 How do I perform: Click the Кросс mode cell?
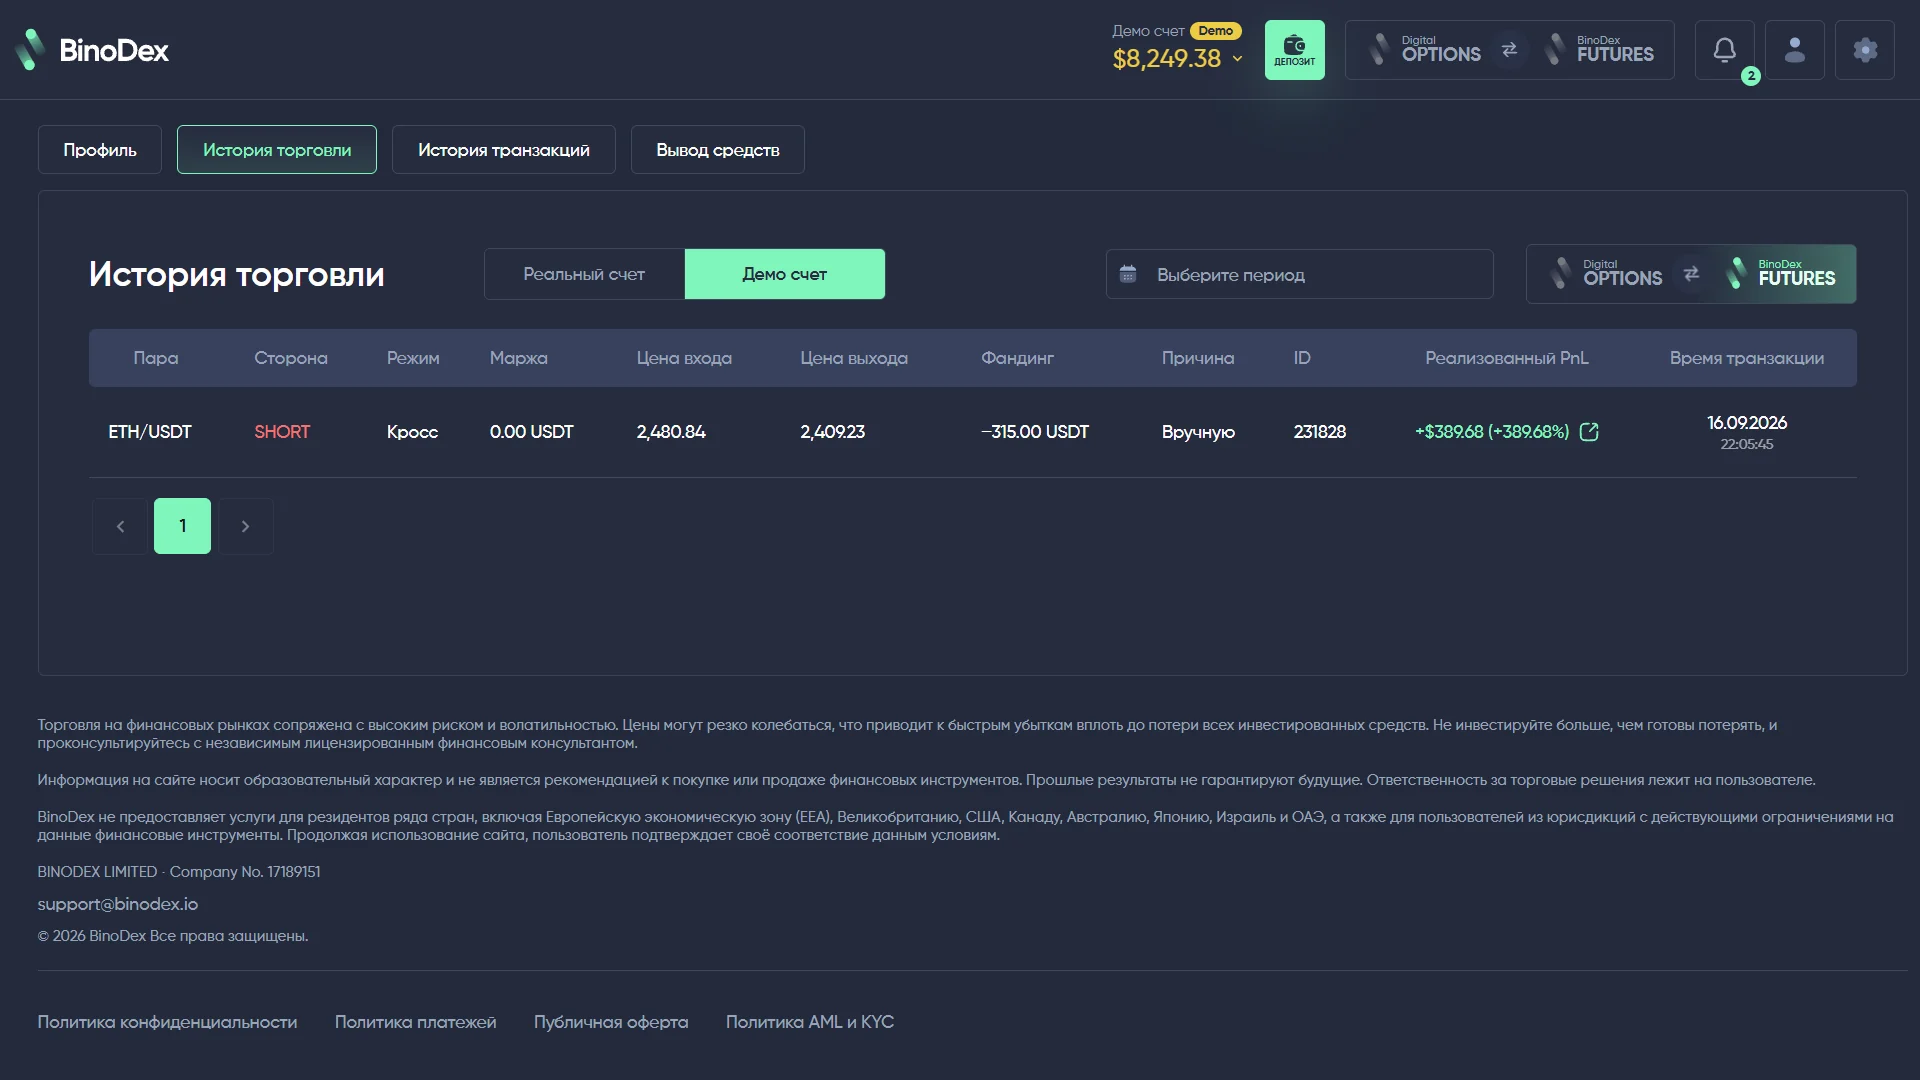pyautogui.click(x=412, y=432)
